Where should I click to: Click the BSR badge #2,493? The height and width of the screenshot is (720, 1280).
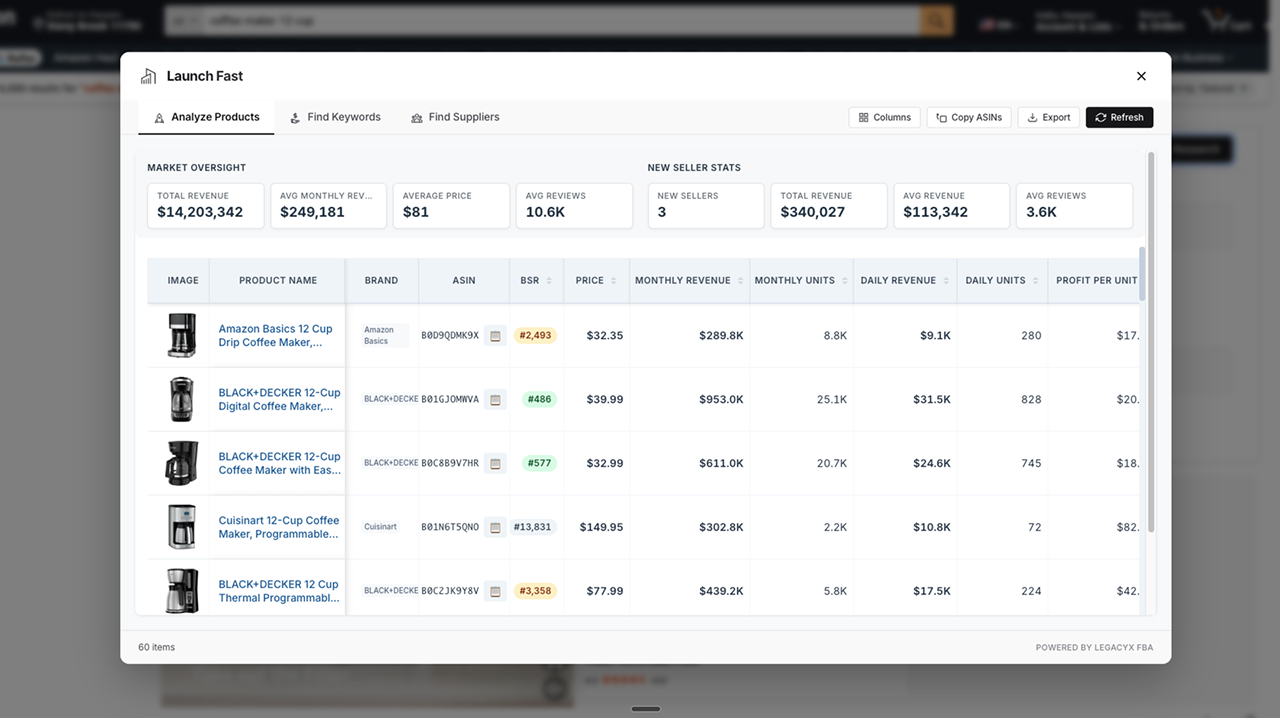coord(535,336)
